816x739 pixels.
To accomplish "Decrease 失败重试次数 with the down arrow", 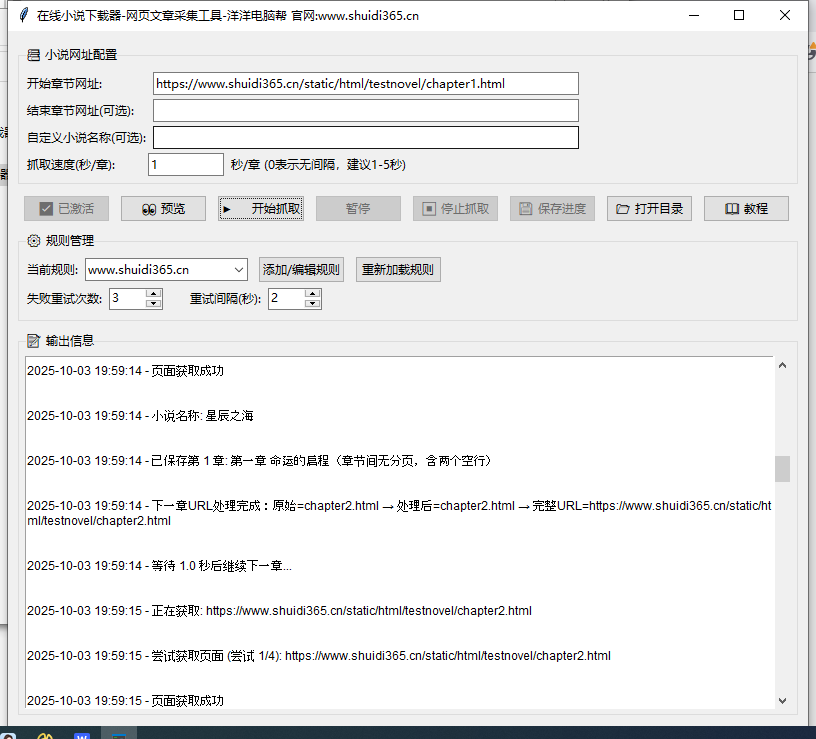I will (x=153, y=303).
